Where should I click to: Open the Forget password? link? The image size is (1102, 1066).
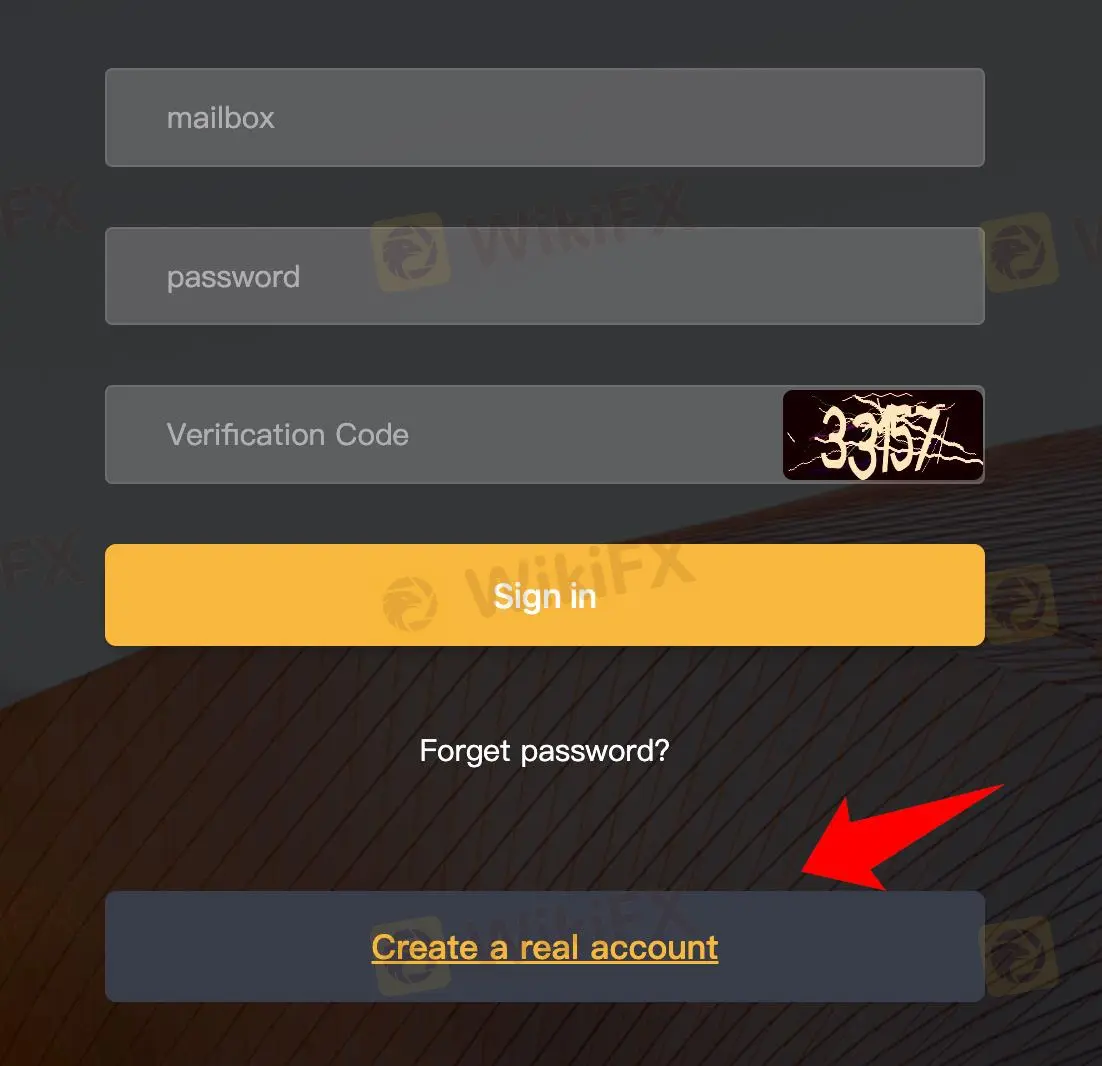tap(545, 751)
